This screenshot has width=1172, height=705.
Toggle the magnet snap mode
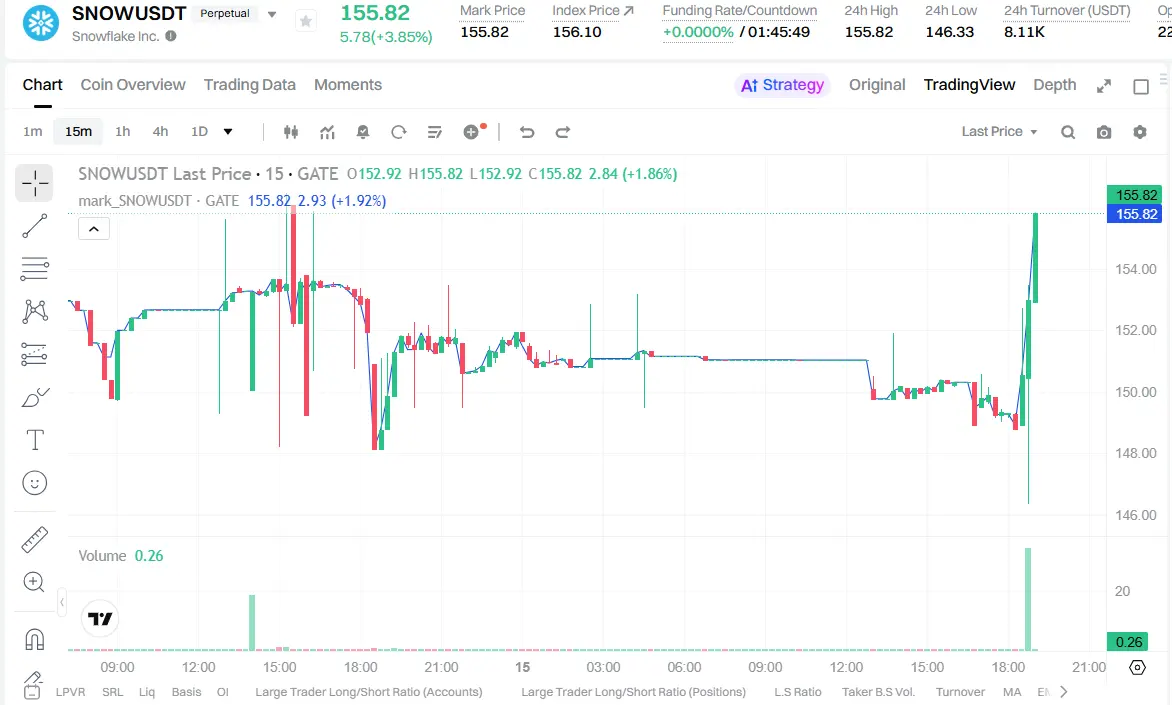click(x=34, y=639)
